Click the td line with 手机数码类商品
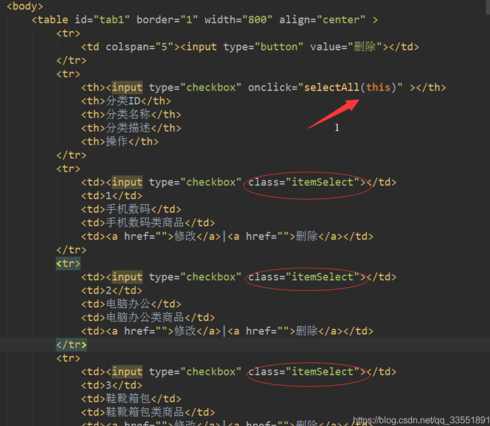This screenshot has height=426, width=490. click(148, 223)
